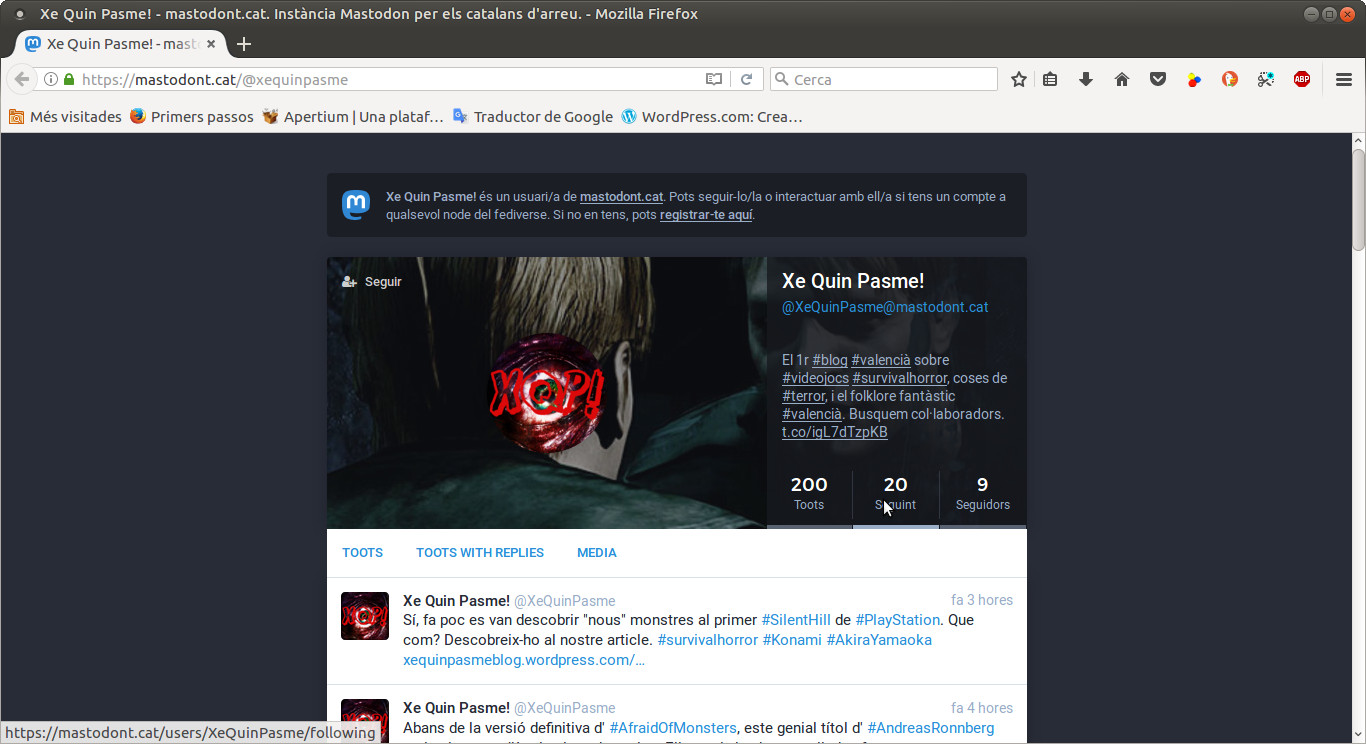The height and width of the screenshot is (744, 1366).
Task: Open a new tab with plus button
Action: 244,44
